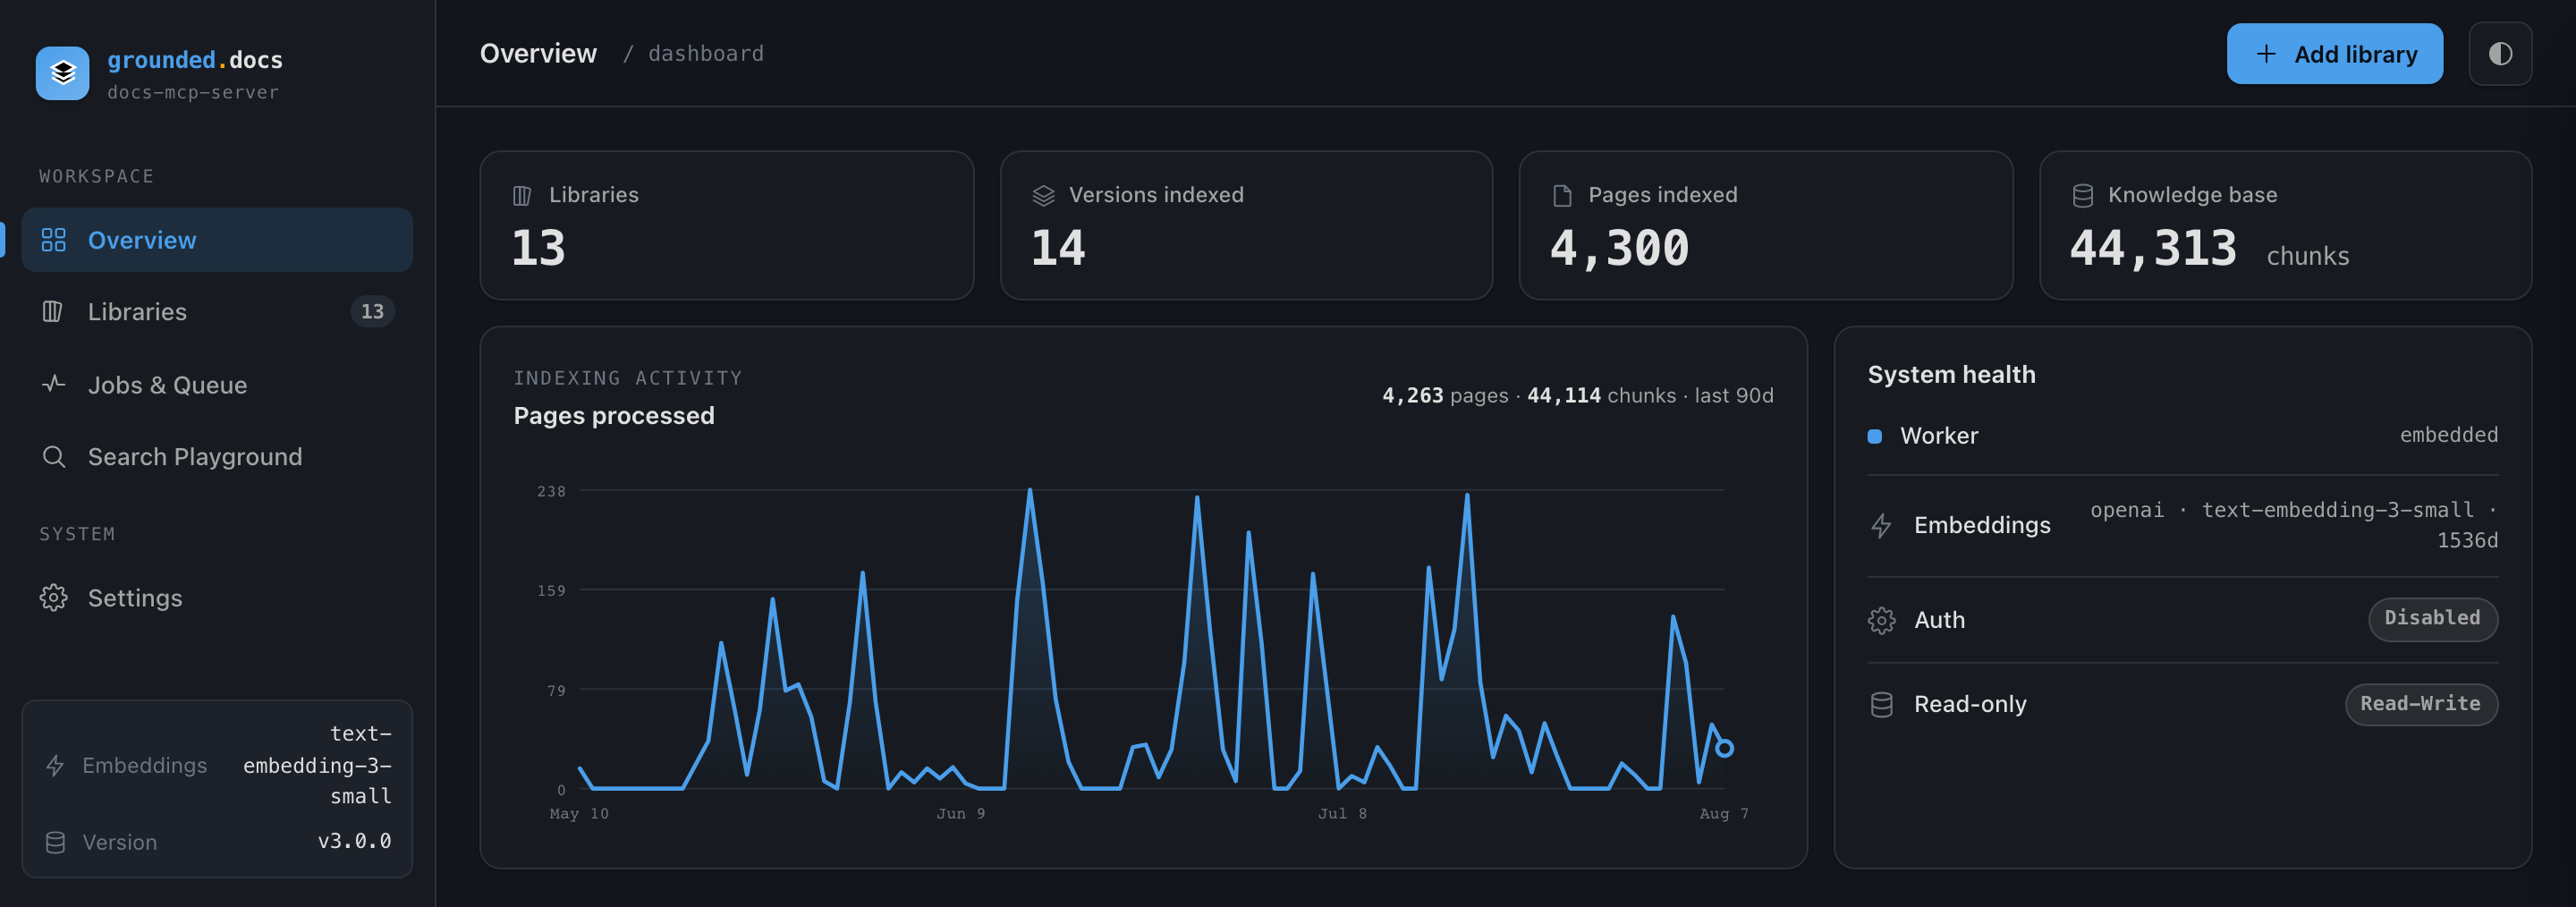The width and height of the screenshot is (2576, 907).
Task: Click the System health heading
Action: click(x=1951, y=375)
